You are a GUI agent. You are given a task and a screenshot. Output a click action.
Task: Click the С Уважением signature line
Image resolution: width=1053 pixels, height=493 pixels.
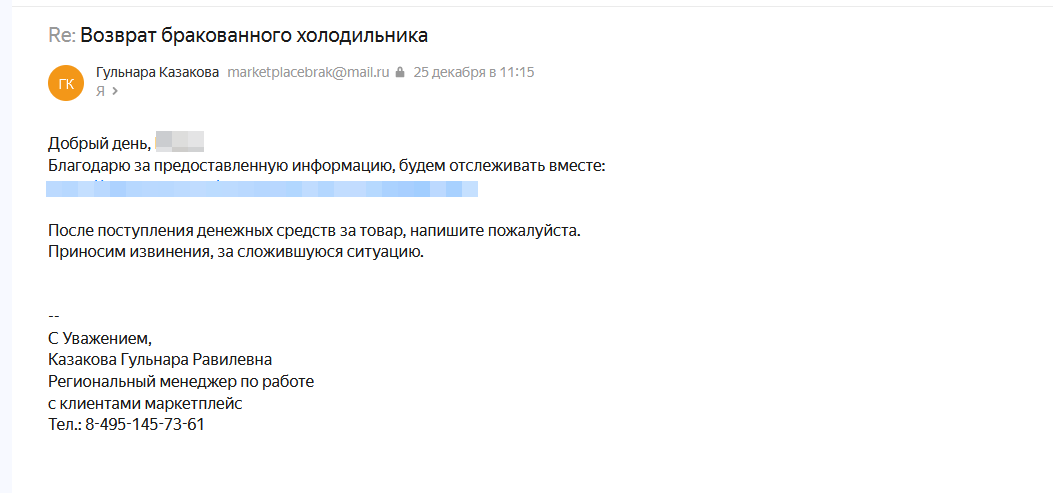click(x=100, y=338)
